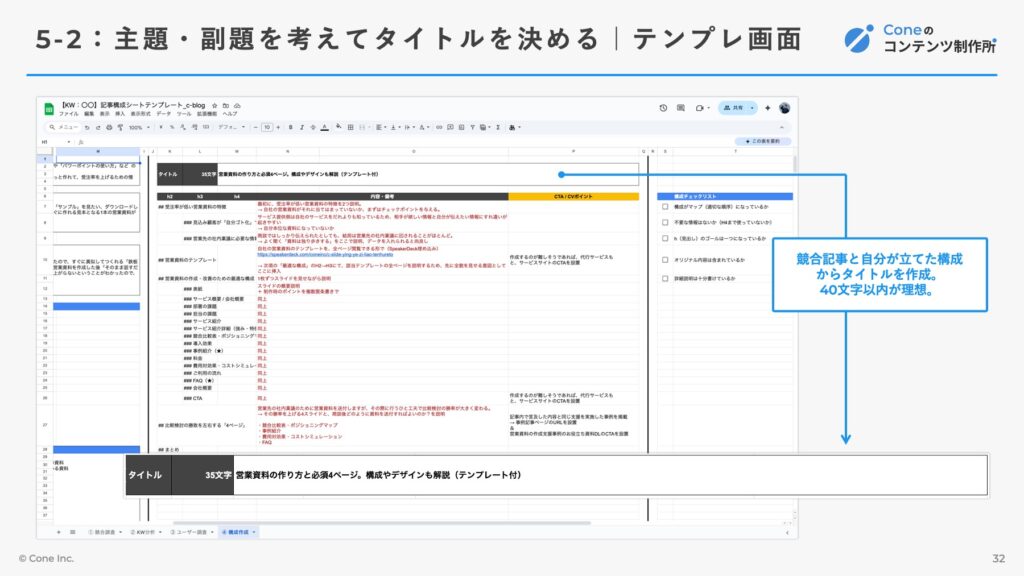Click the horizontal scrollbar of the sheet
Viewport: 1024px width, 576px height.
tap(382, 522)
